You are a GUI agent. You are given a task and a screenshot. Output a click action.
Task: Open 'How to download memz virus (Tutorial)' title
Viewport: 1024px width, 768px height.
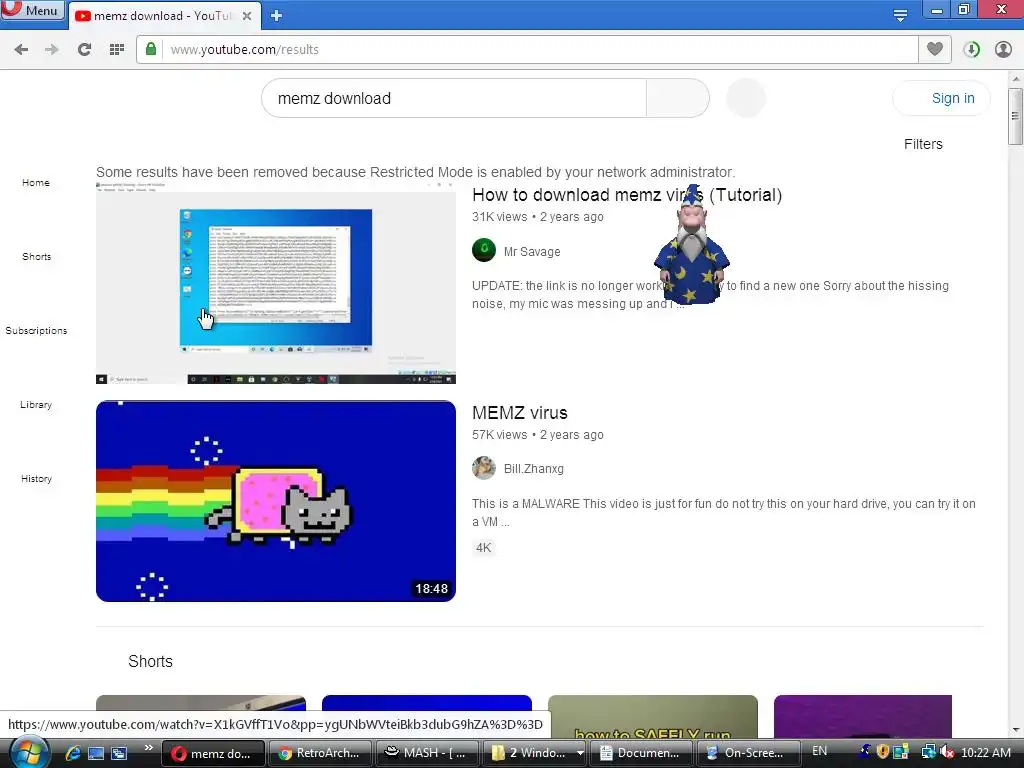click(627, 195)
